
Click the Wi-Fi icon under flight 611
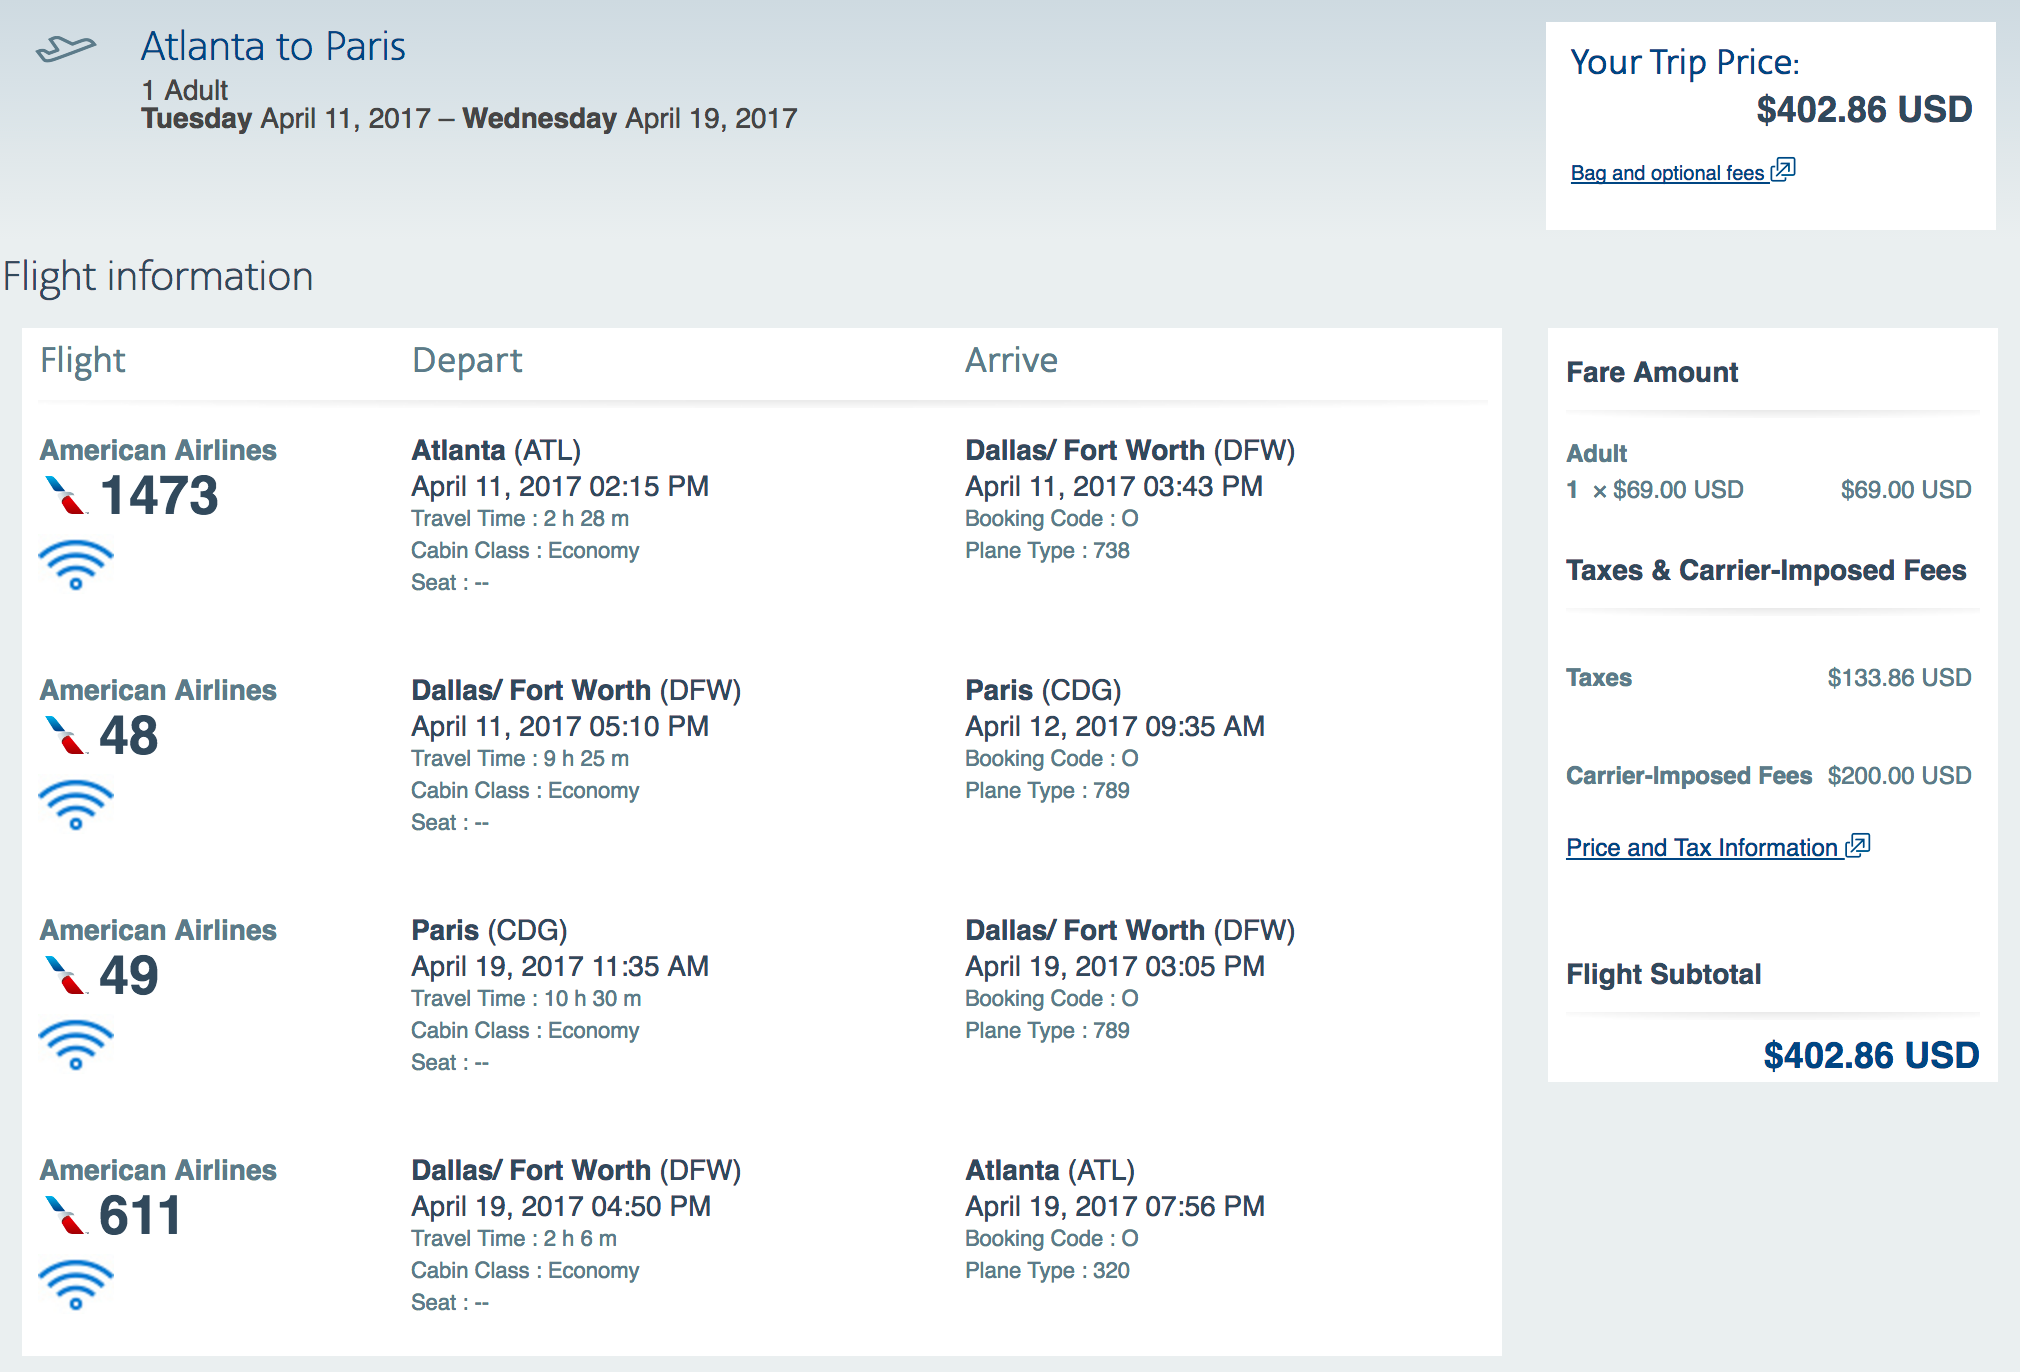pyautogui.click(x=76, y=1284)
